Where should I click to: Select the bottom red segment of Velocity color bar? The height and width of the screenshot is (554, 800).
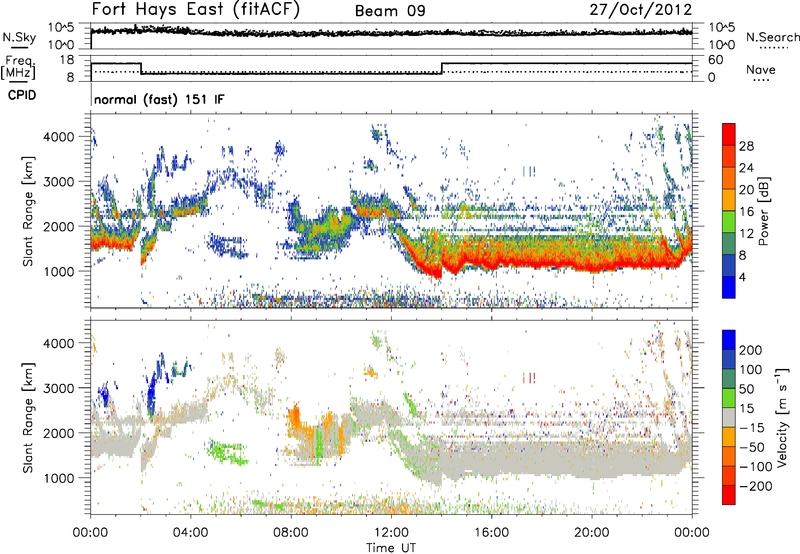point(729,495)
